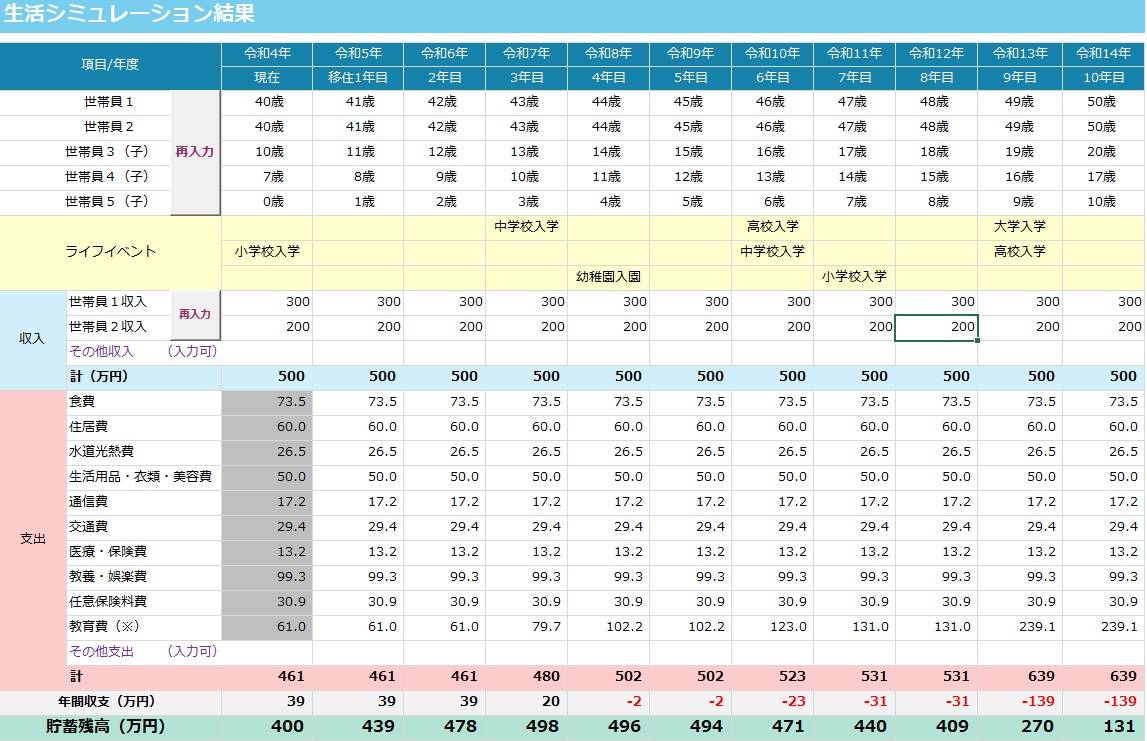
Task: Click the 再入力 button beside household member ages
Action: [195, 152]
